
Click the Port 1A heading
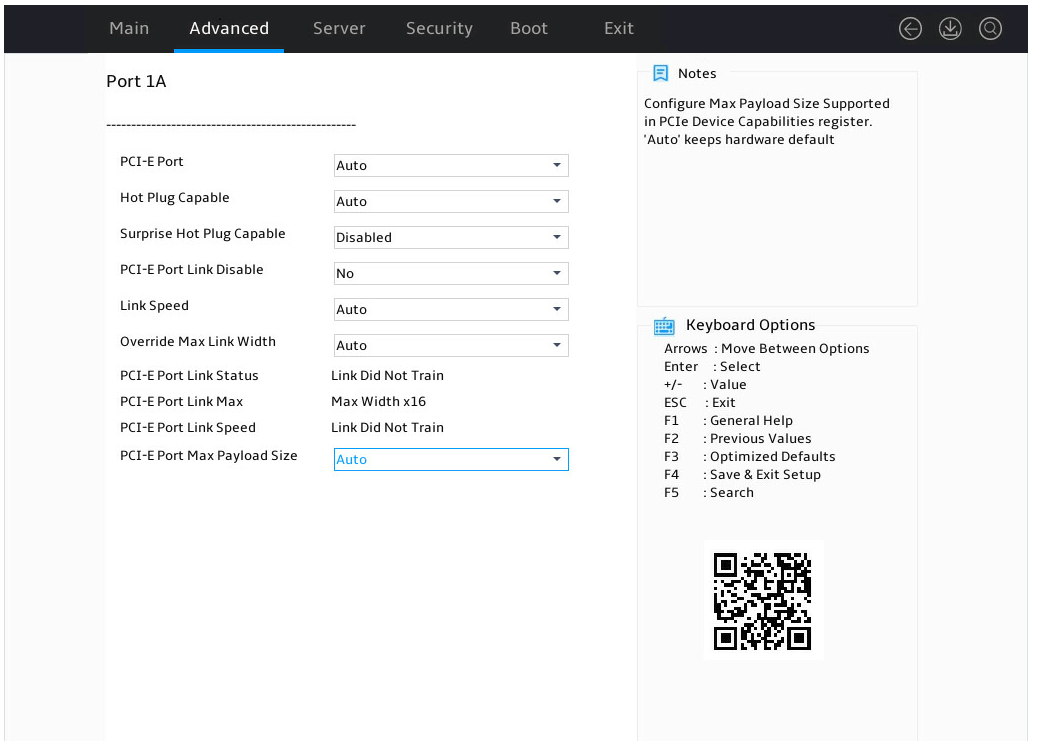(137, 82)
